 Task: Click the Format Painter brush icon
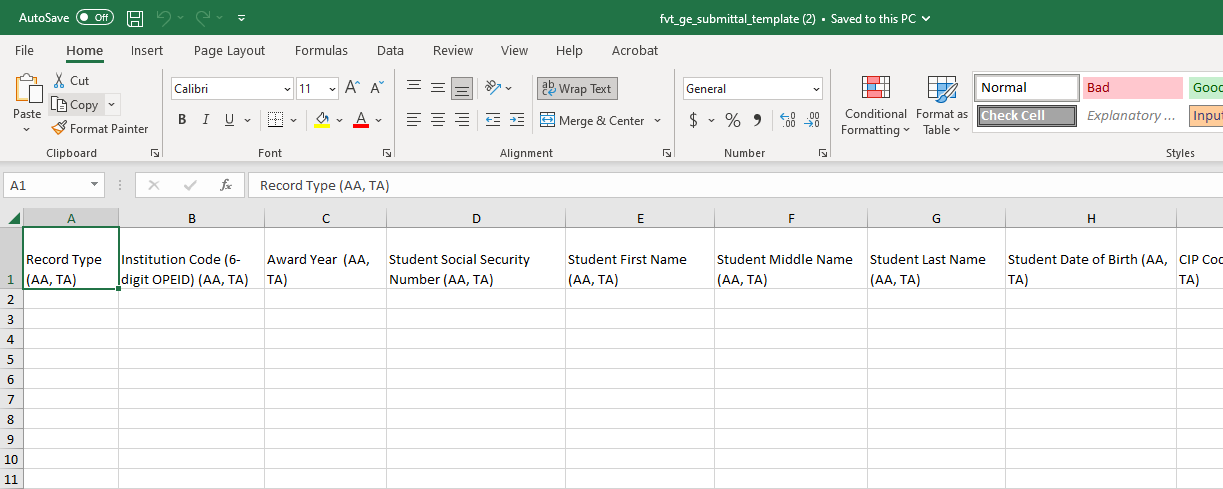[x=59, y=128]
